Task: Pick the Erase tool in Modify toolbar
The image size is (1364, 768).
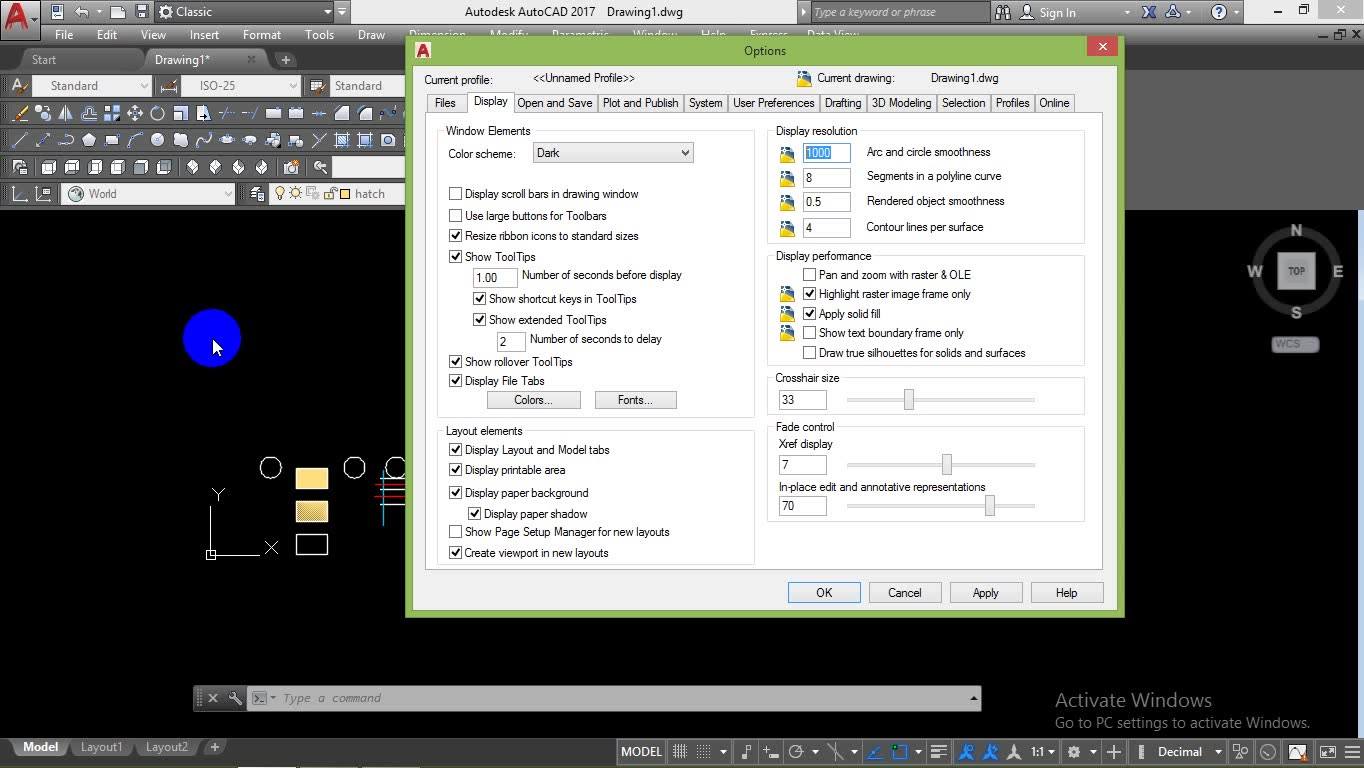Action: pyautogui.click(x=19, y=113)
